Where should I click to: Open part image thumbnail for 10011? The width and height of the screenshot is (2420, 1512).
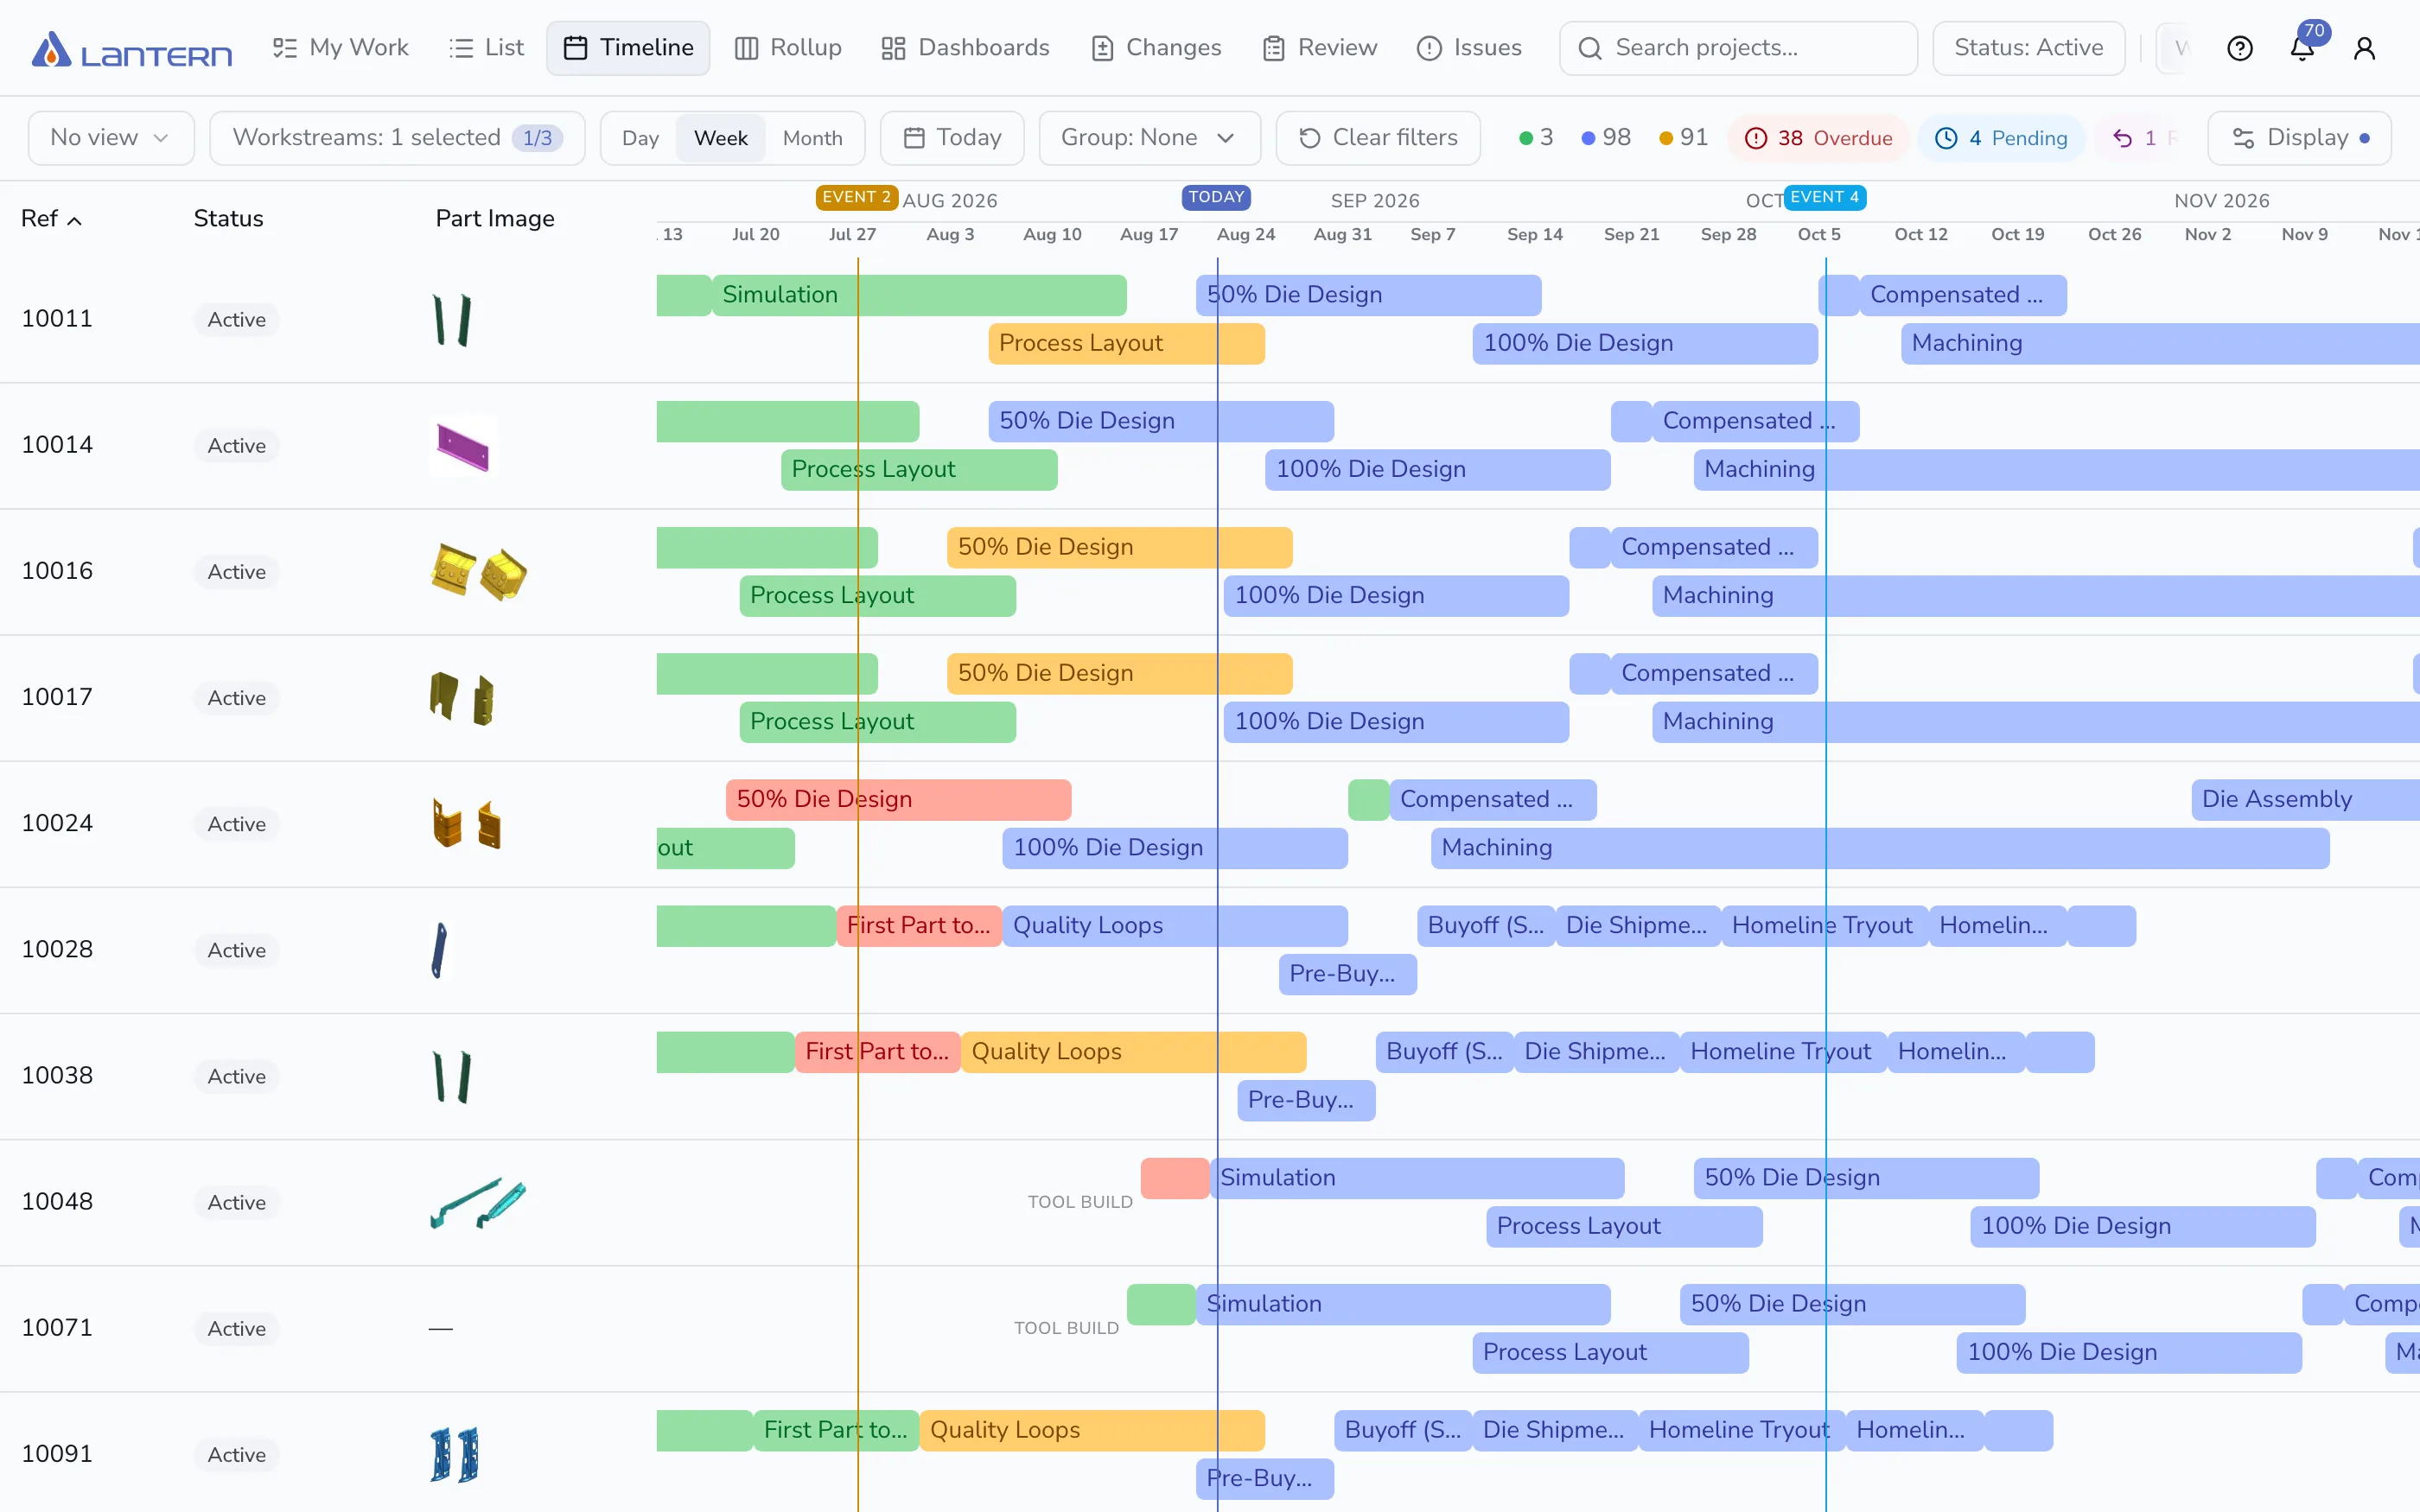(452, 320)
